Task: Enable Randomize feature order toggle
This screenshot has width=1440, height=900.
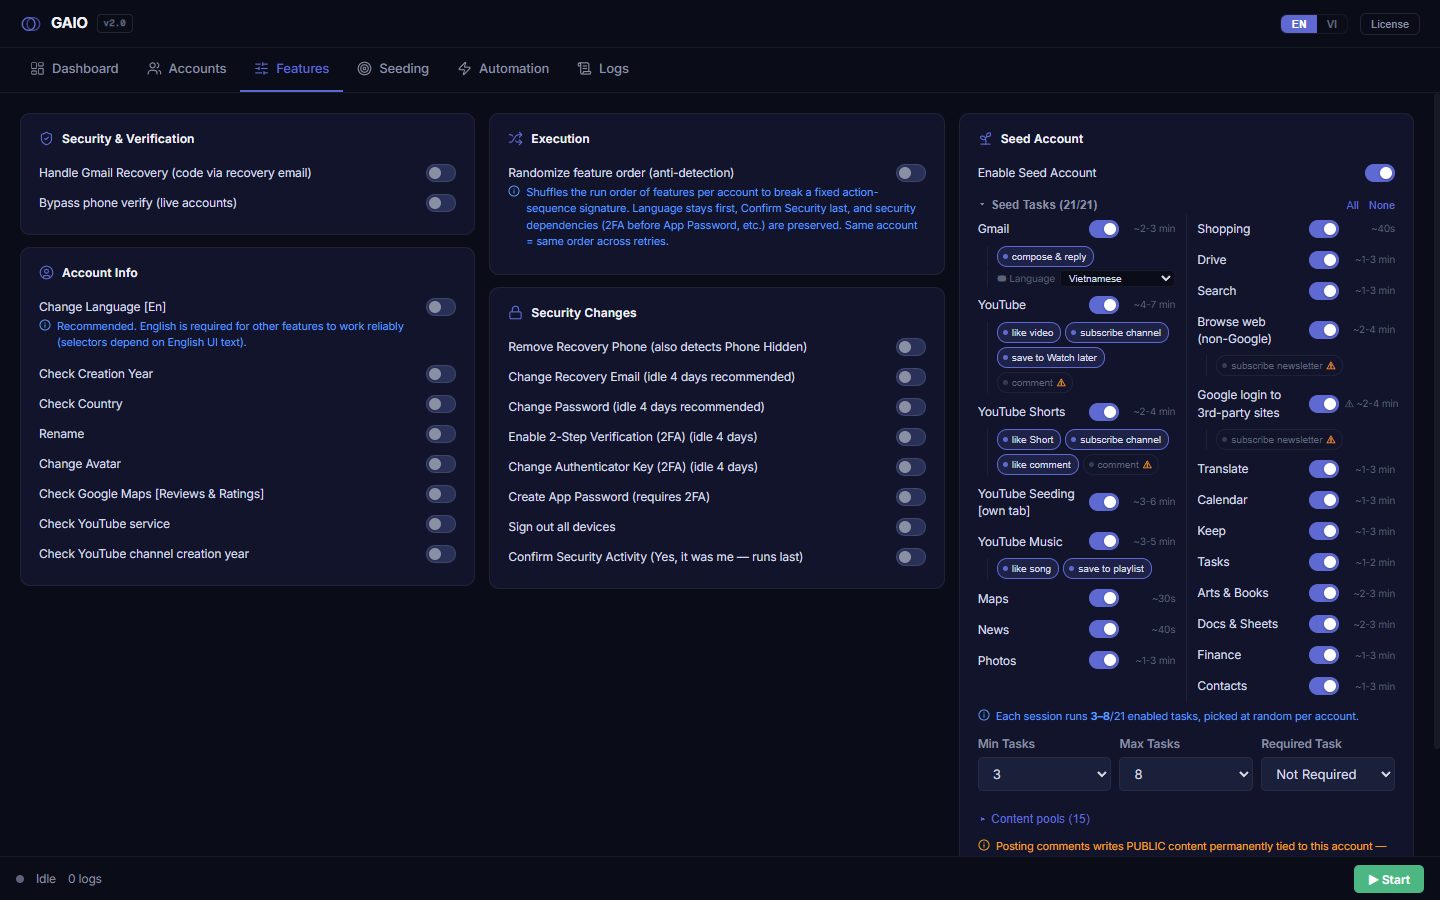Action: pos(911,173)
